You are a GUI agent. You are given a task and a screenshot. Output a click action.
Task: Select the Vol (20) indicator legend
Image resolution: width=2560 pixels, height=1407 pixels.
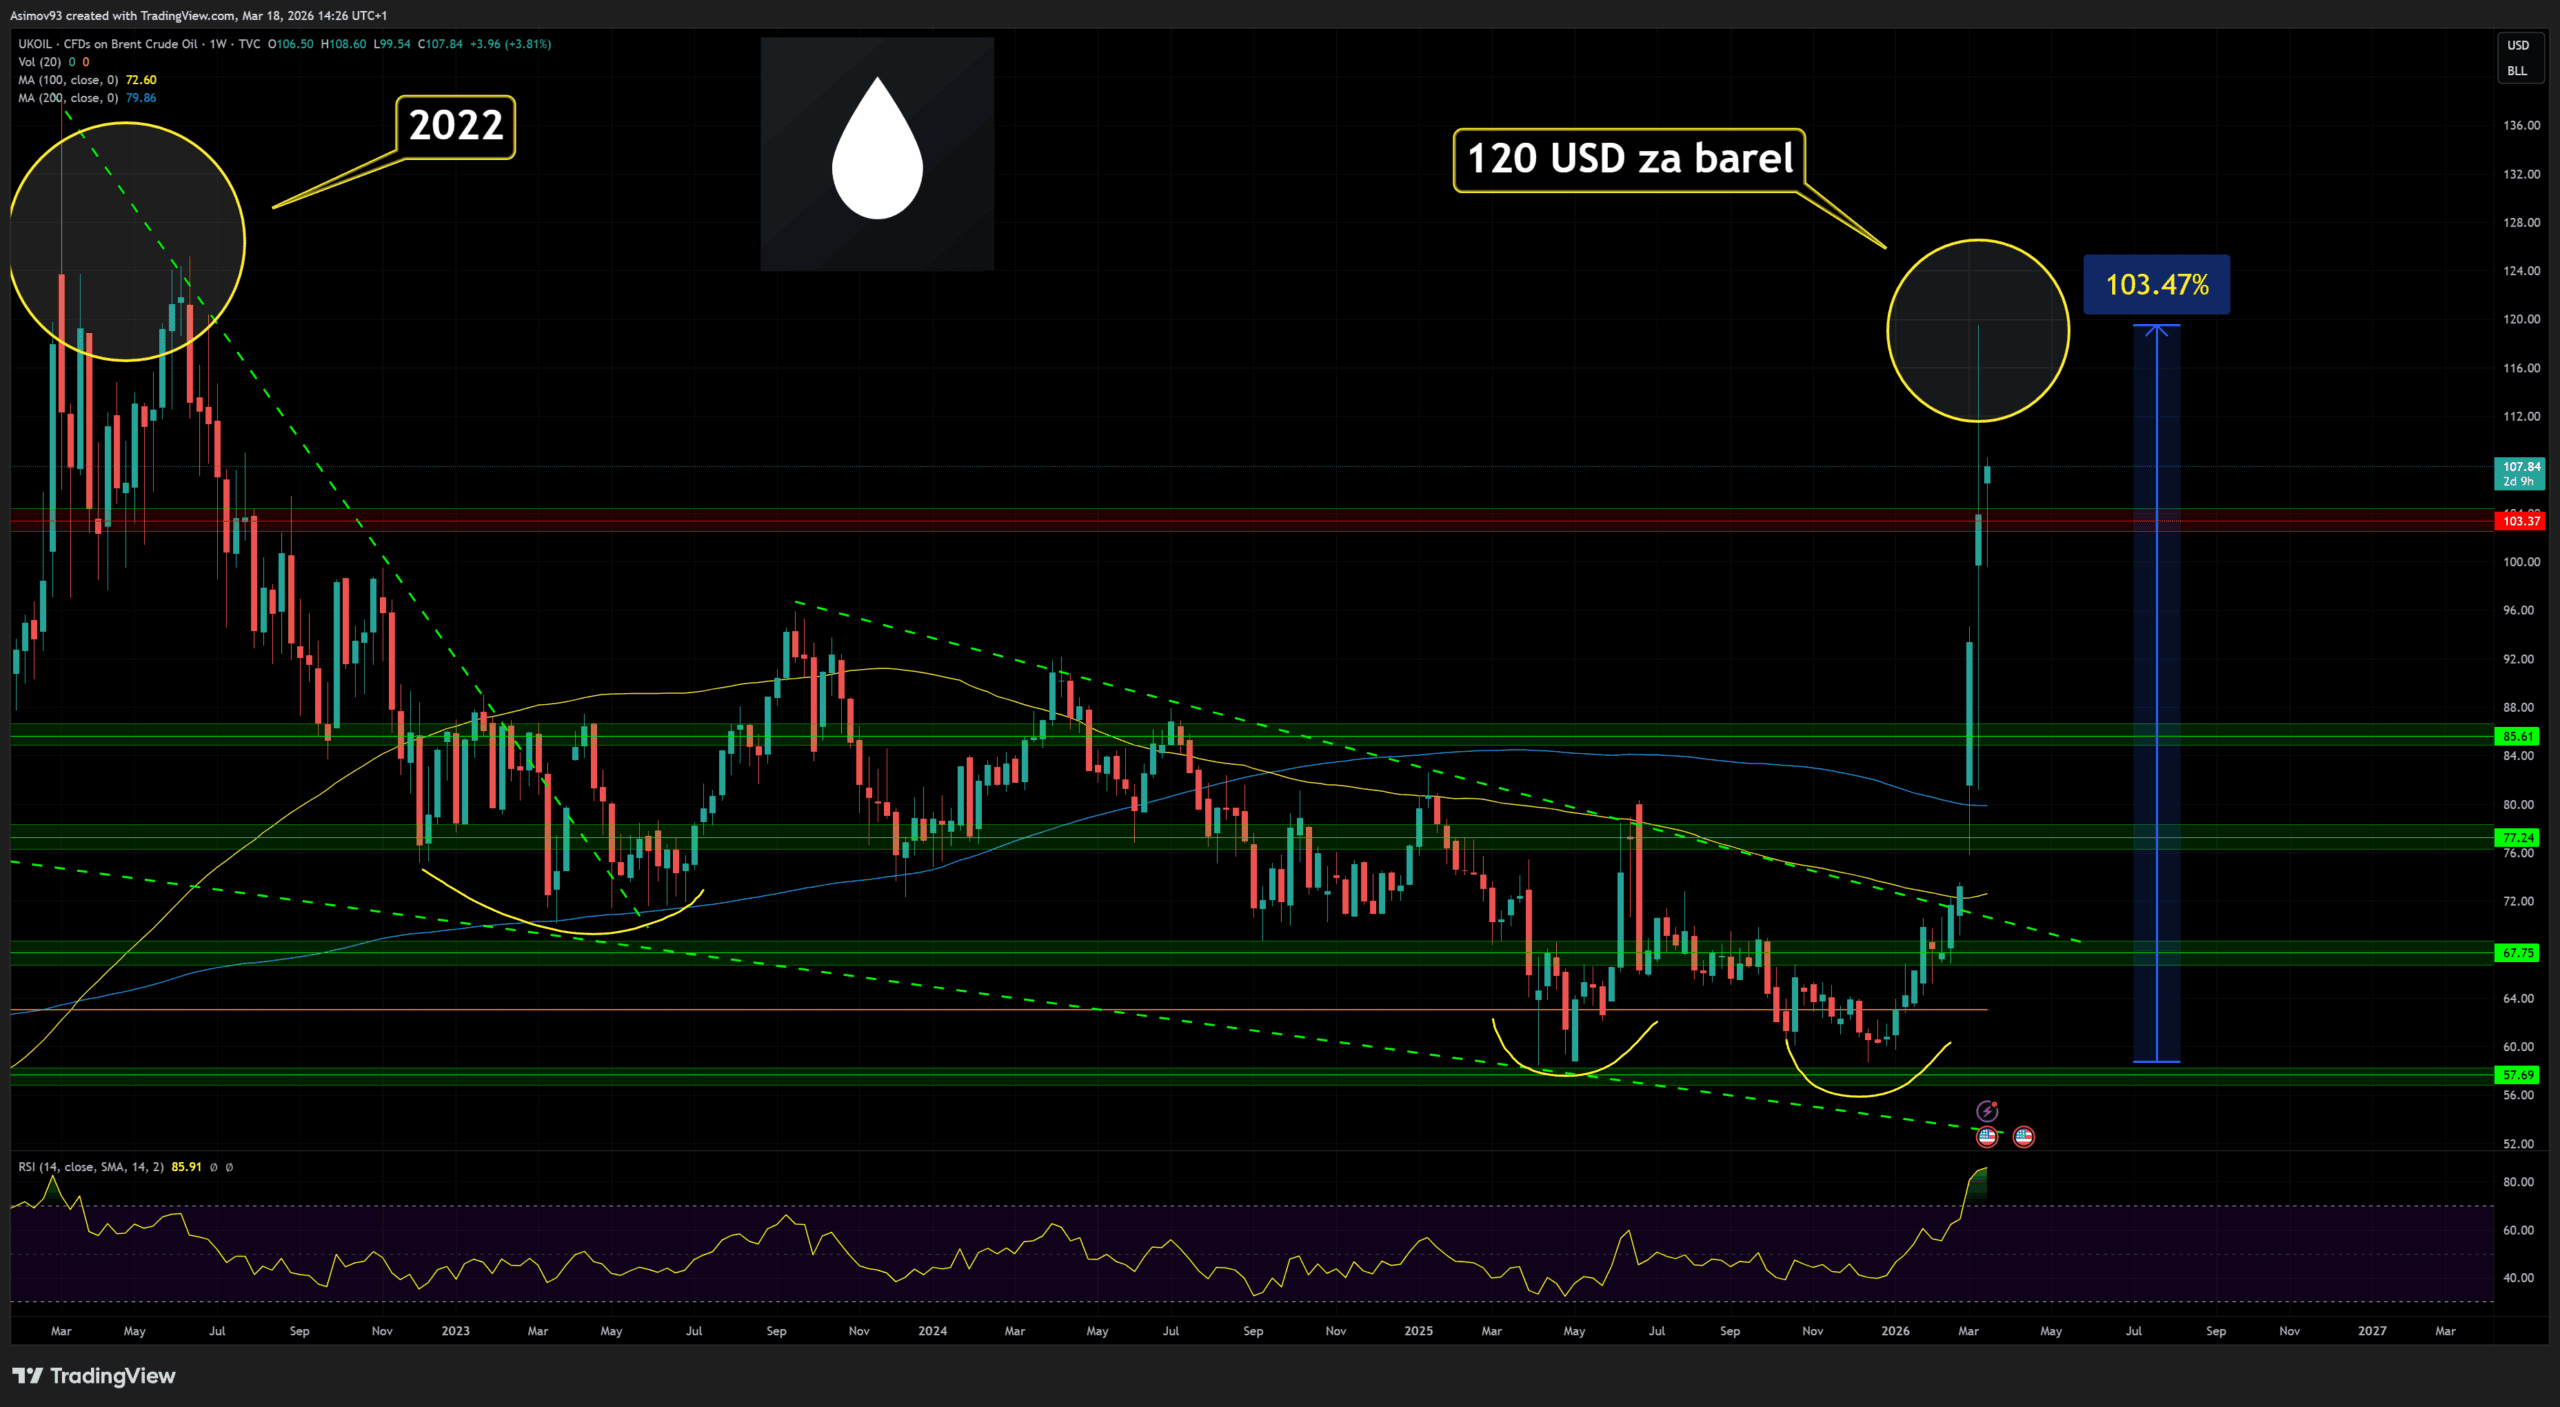click(40, 62)
